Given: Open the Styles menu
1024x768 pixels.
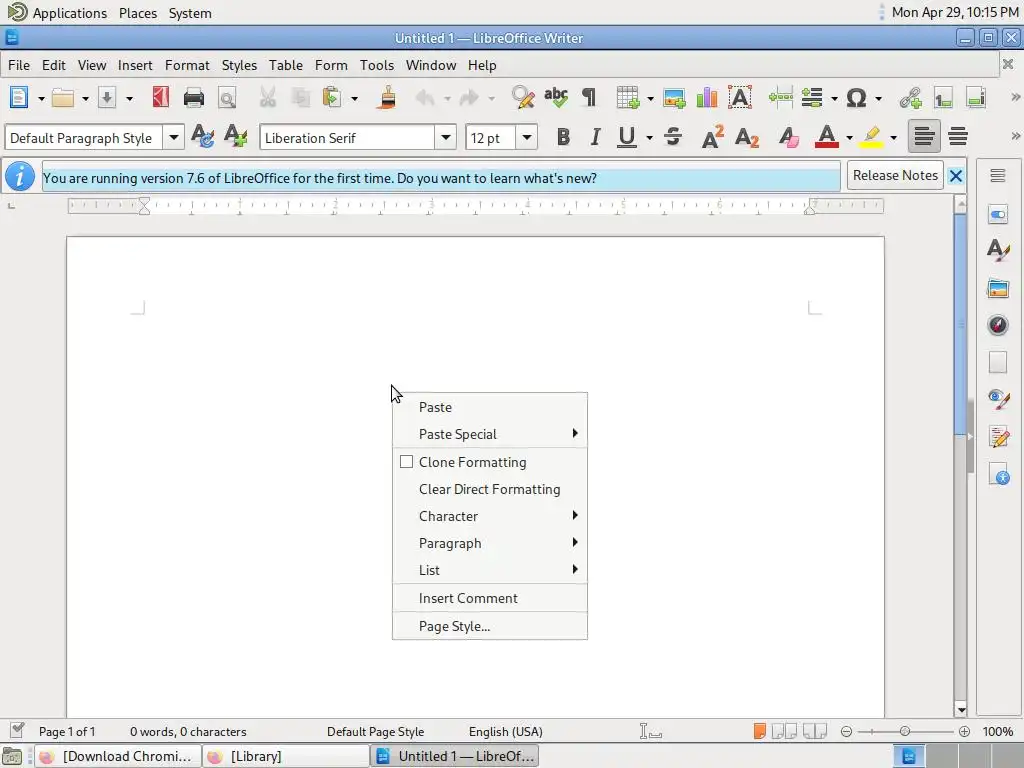Looking at the screenshot, I should 239,65.
